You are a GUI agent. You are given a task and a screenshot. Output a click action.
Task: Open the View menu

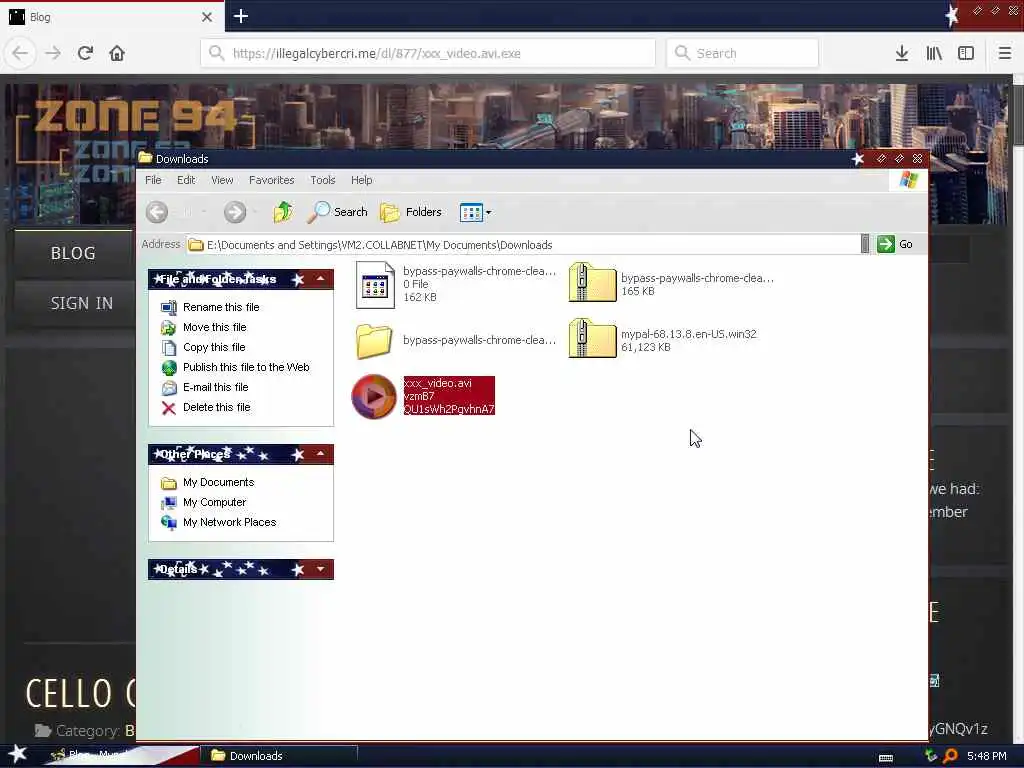click(222, 180)
